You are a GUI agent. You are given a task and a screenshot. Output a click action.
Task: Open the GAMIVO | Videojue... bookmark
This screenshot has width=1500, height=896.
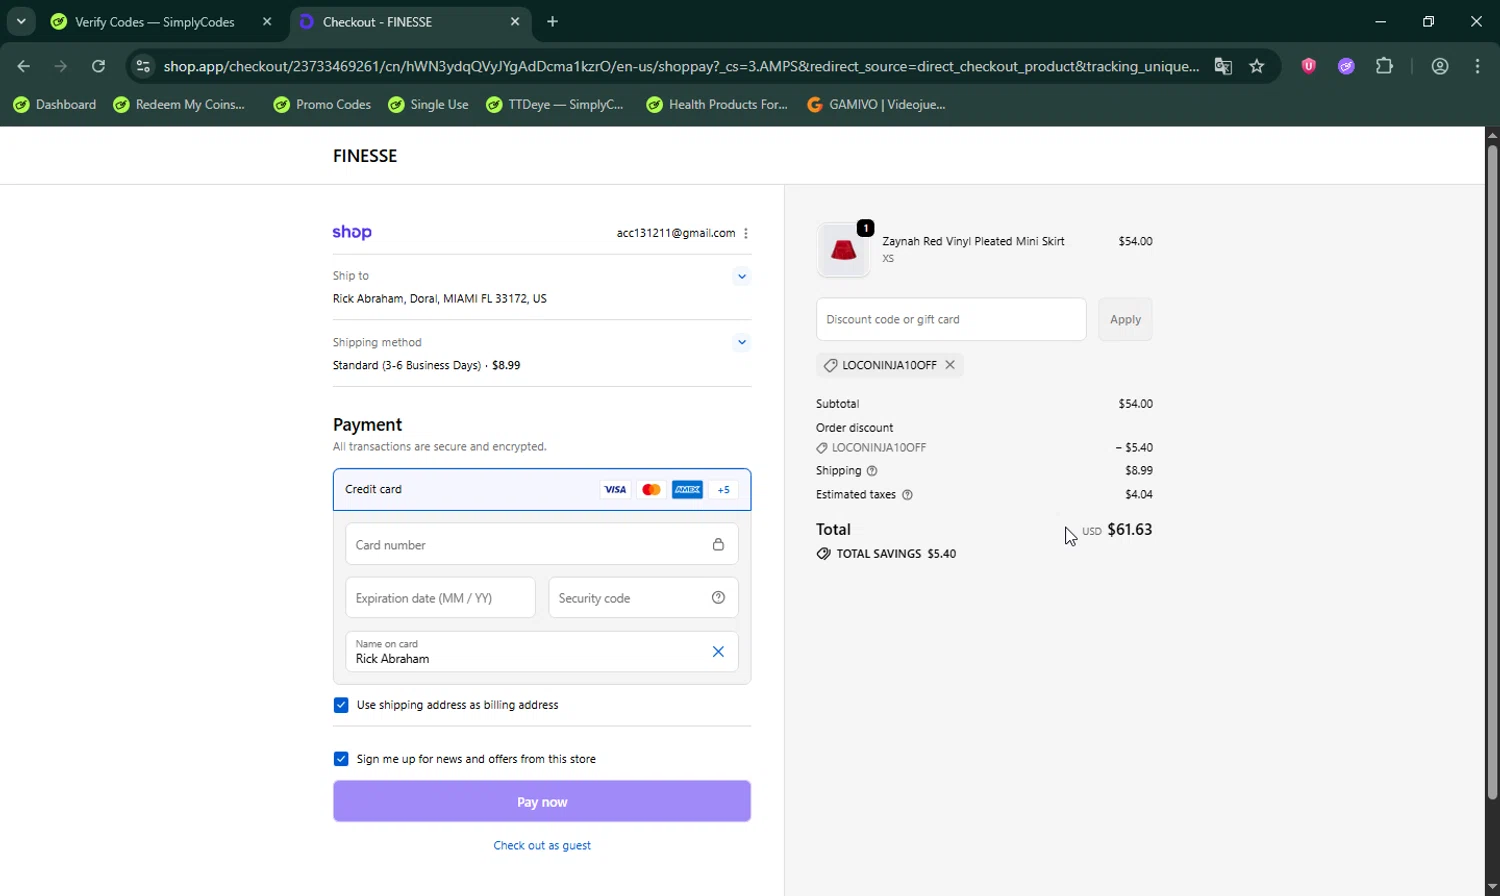[x=876, y=104]
